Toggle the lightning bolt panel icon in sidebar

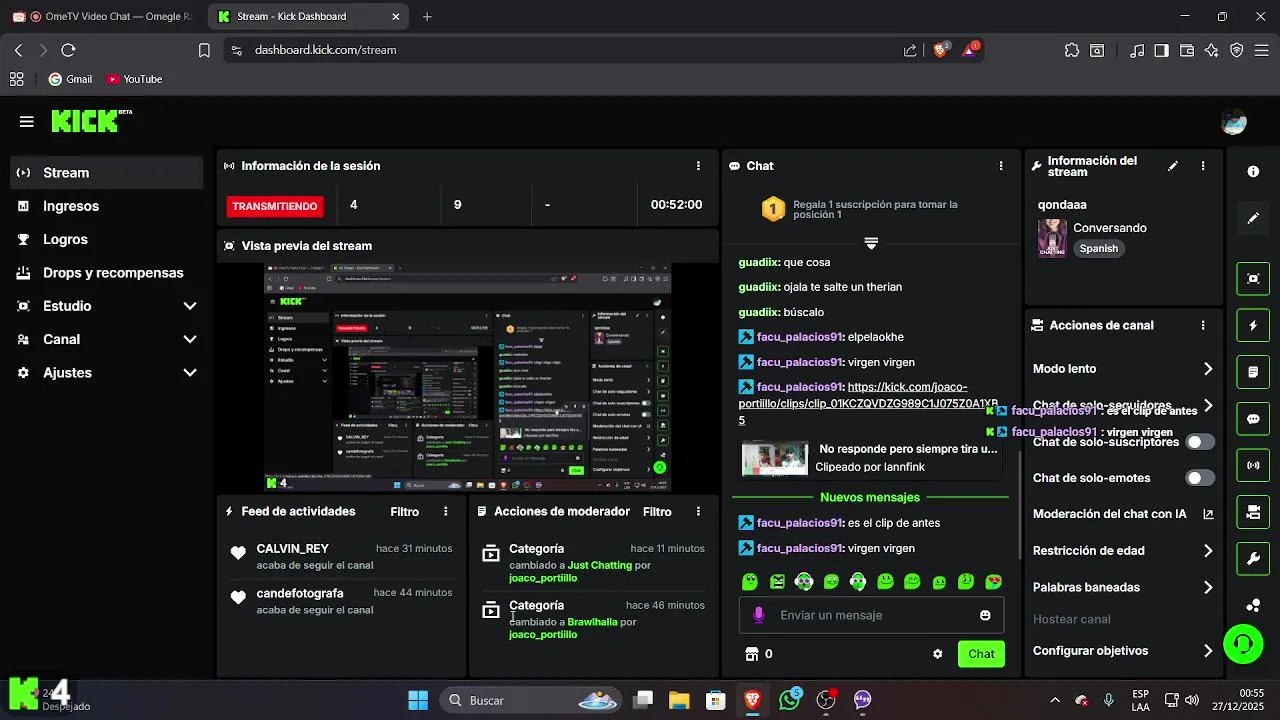coord(1253,326)
